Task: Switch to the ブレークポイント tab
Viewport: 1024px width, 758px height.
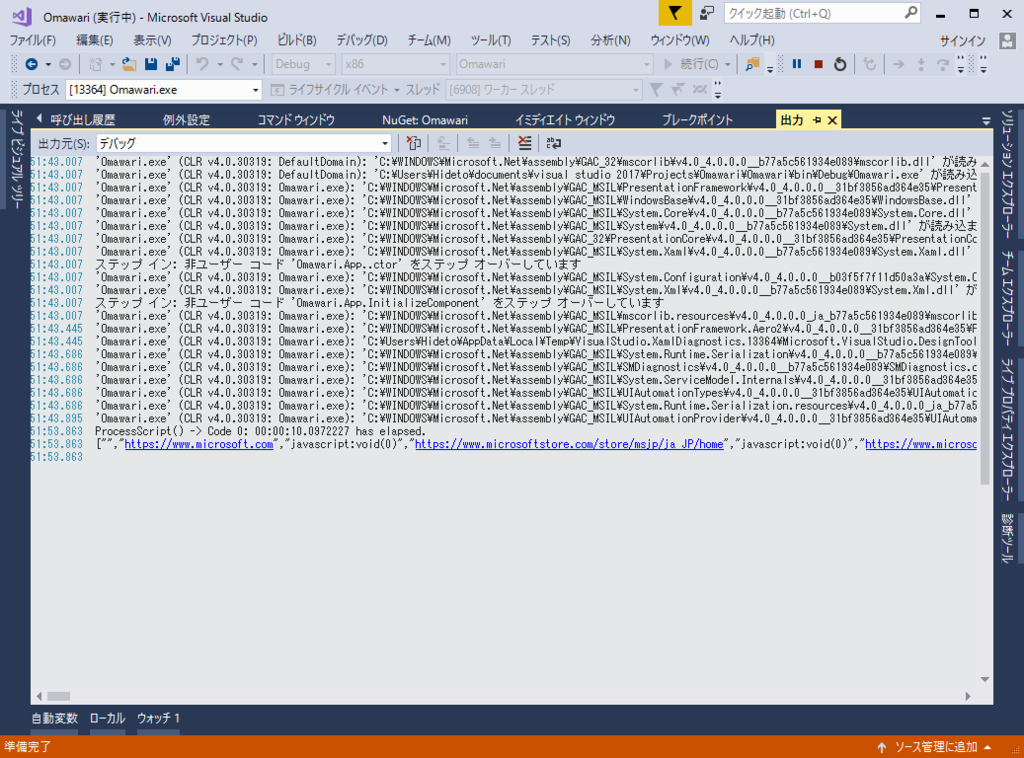Action: pos(697,120)
